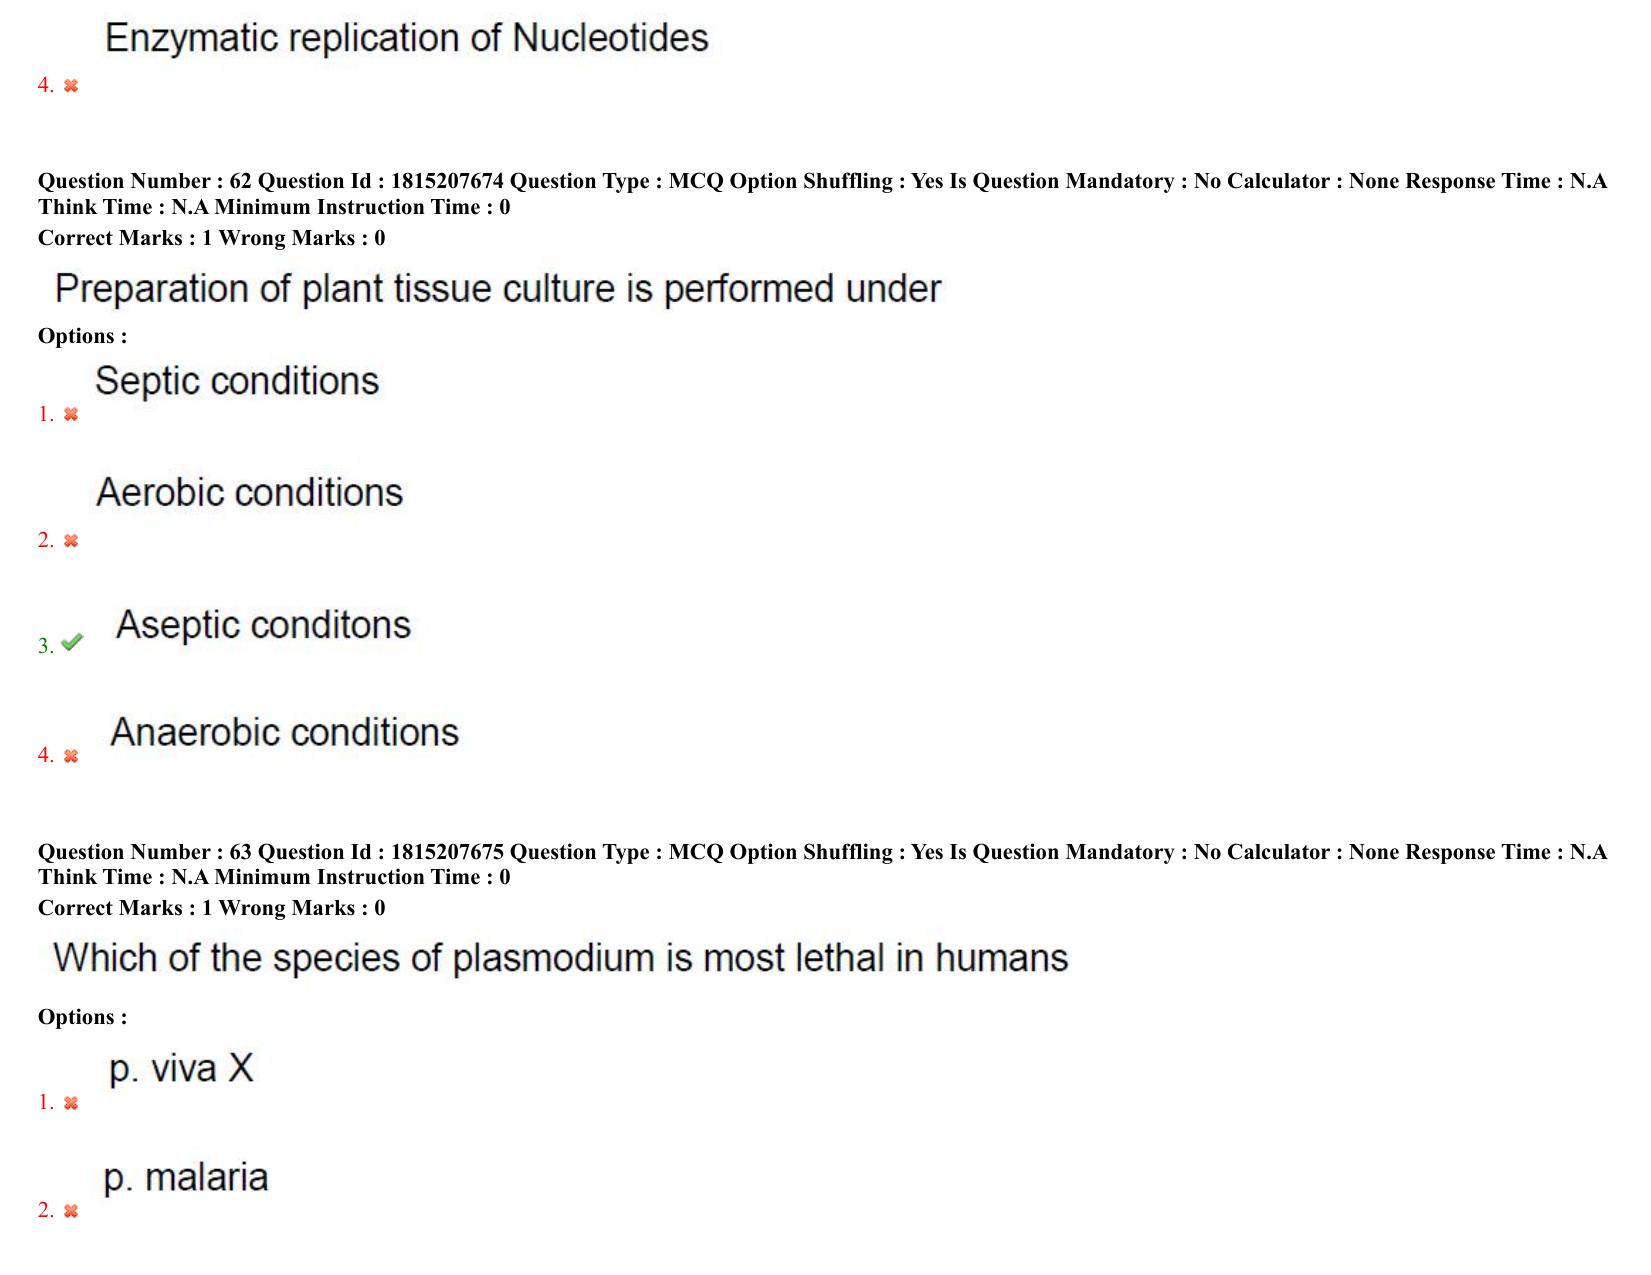The image size is (1651, 1275).
Task: Click red cross beside Septic conditions
Action: point(71,414)
